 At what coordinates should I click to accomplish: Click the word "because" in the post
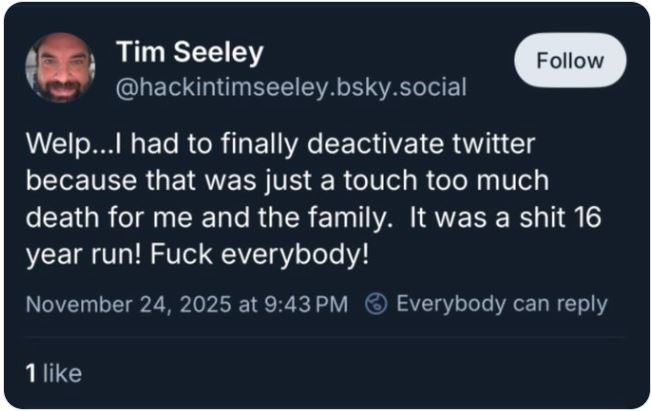75,183
